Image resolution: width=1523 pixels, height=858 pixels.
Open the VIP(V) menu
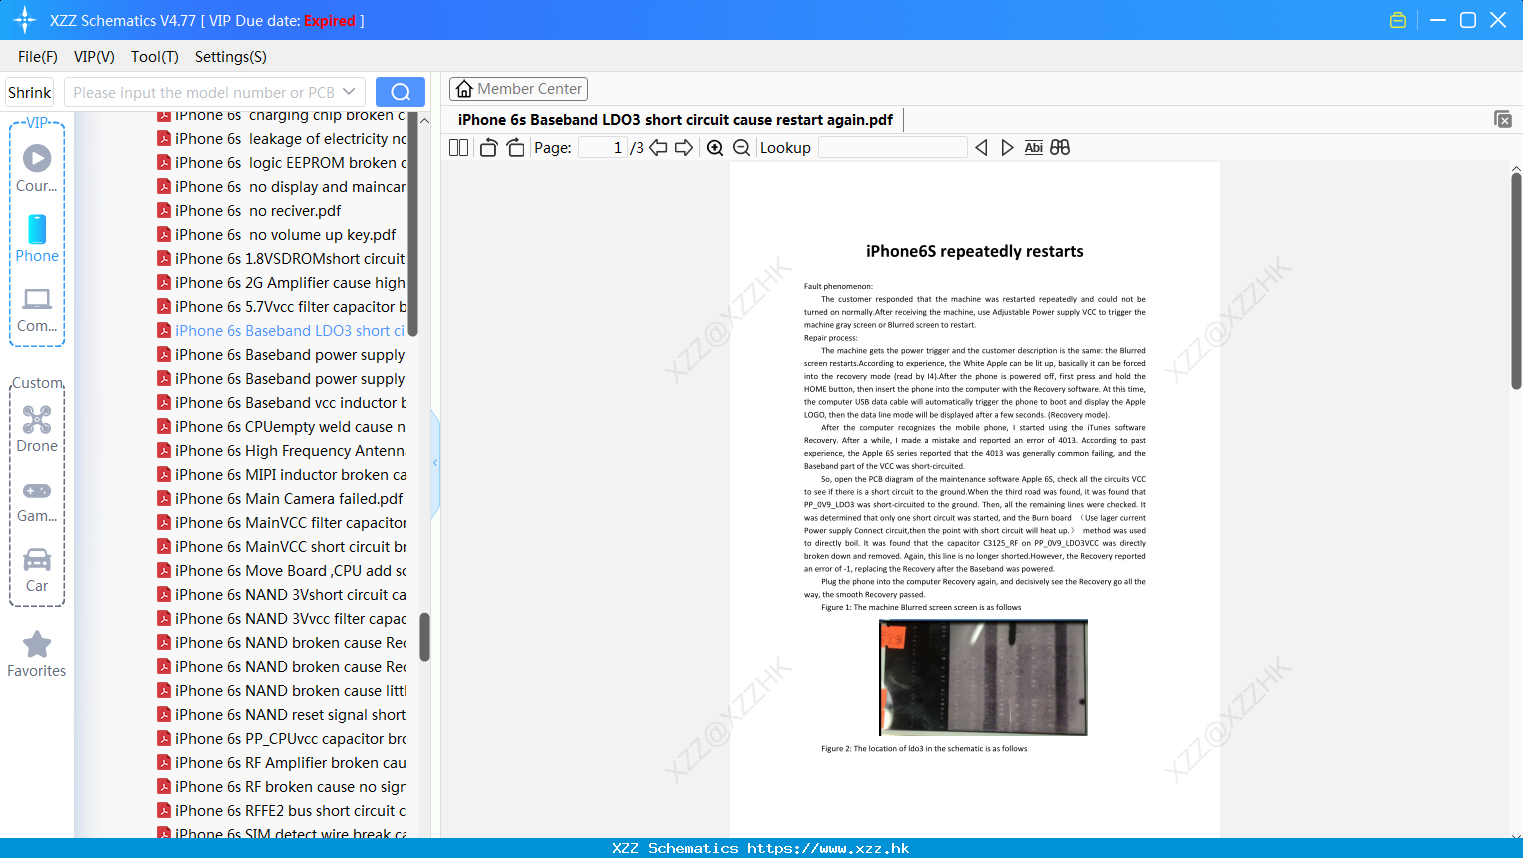(94, 57)
